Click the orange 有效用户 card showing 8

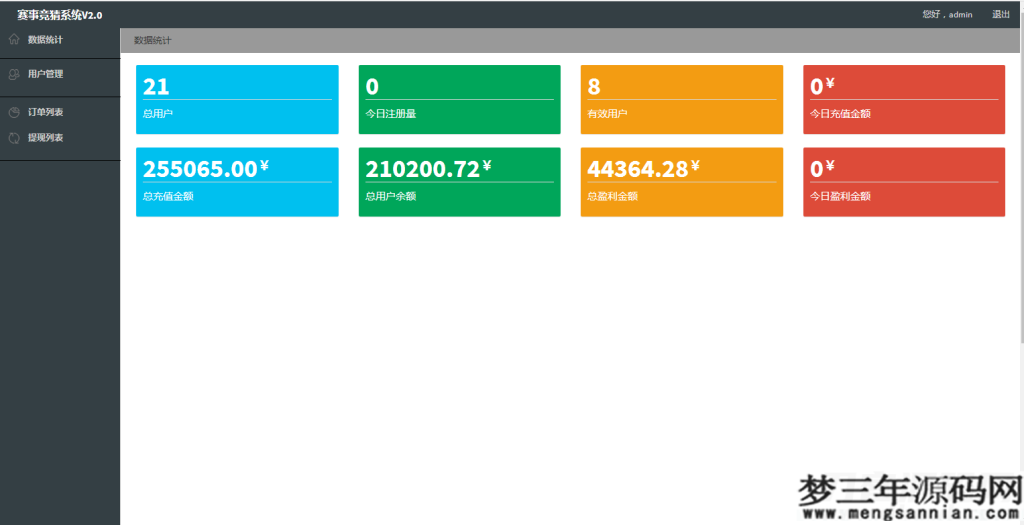tap(681, 99)
